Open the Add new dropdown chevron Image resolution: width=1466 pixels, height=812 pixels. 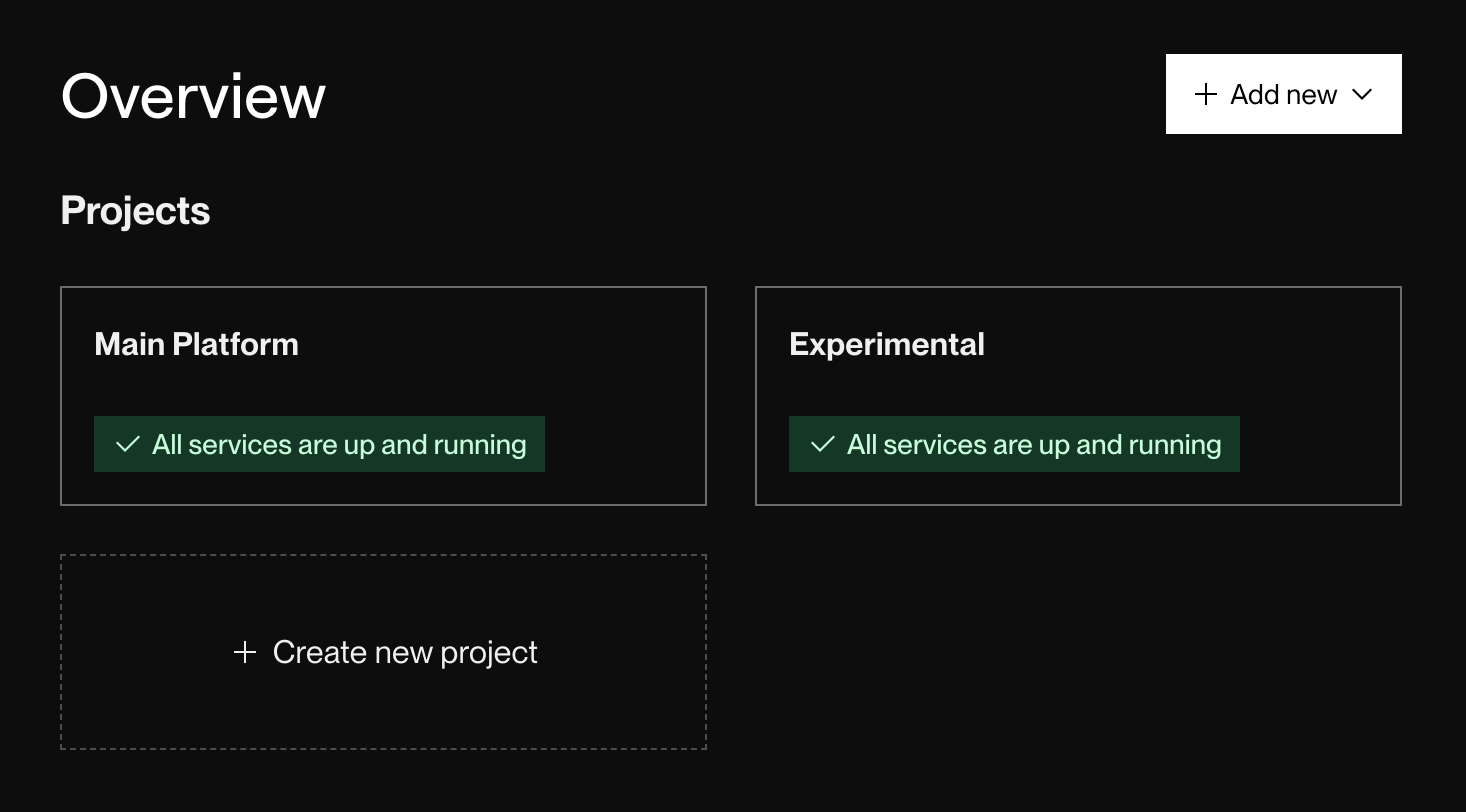1361,94
